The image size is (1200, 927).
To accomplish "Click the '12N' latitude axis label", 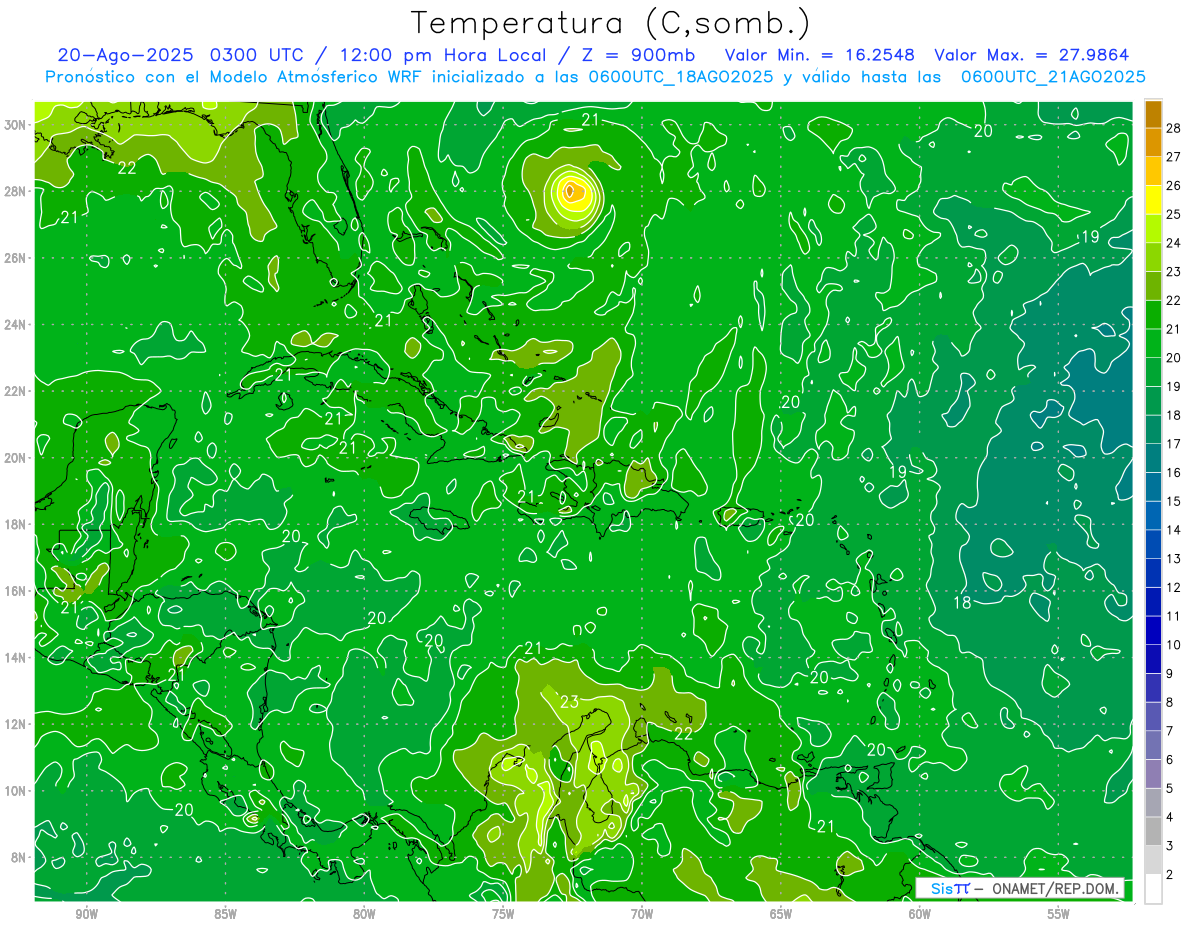I will [x=15, y=724].
